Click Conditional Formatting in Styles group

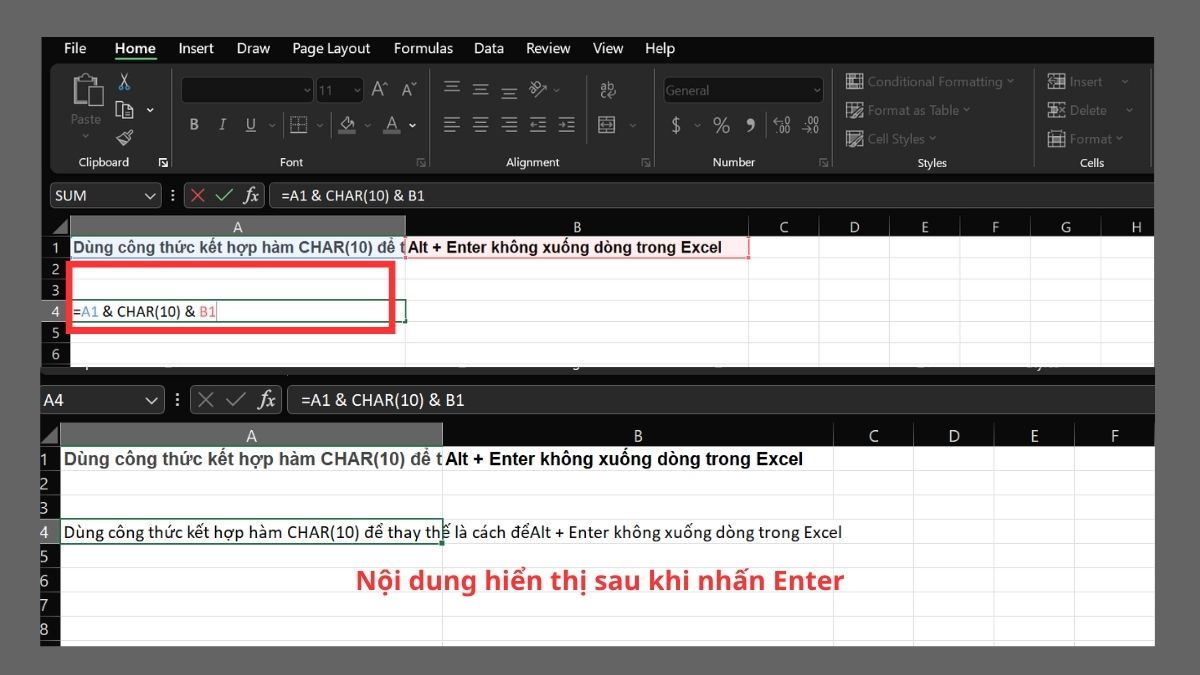pos(930,81)
